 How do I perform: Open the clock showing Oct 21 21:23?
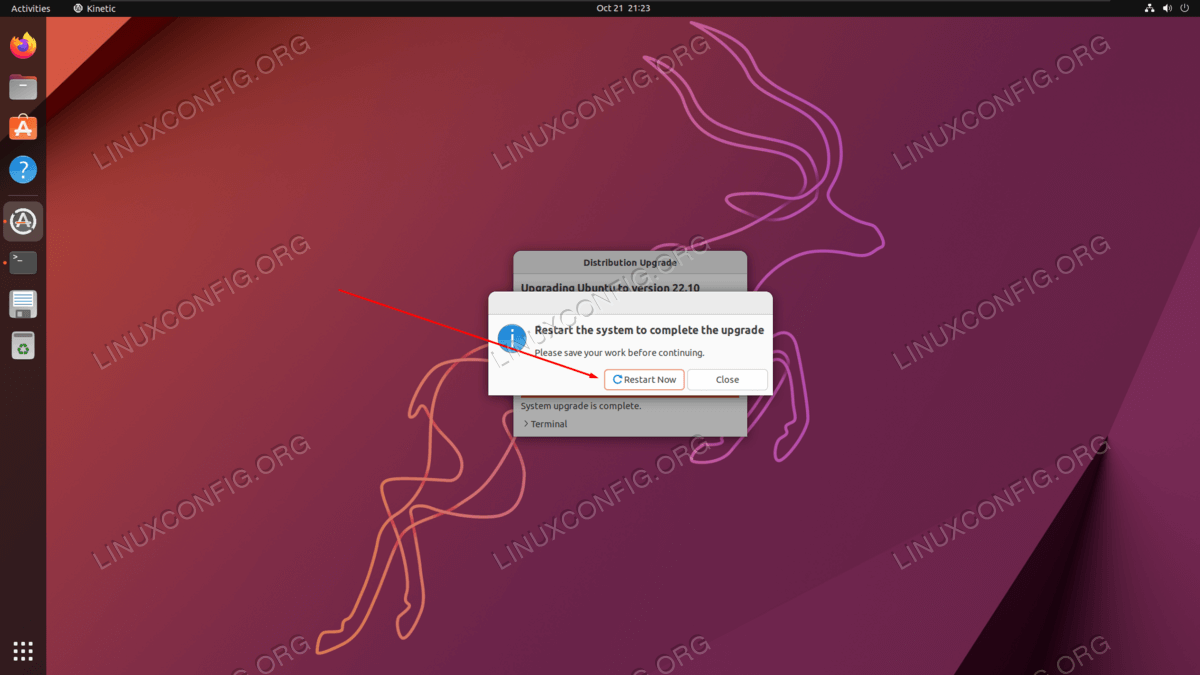point(623,8)
